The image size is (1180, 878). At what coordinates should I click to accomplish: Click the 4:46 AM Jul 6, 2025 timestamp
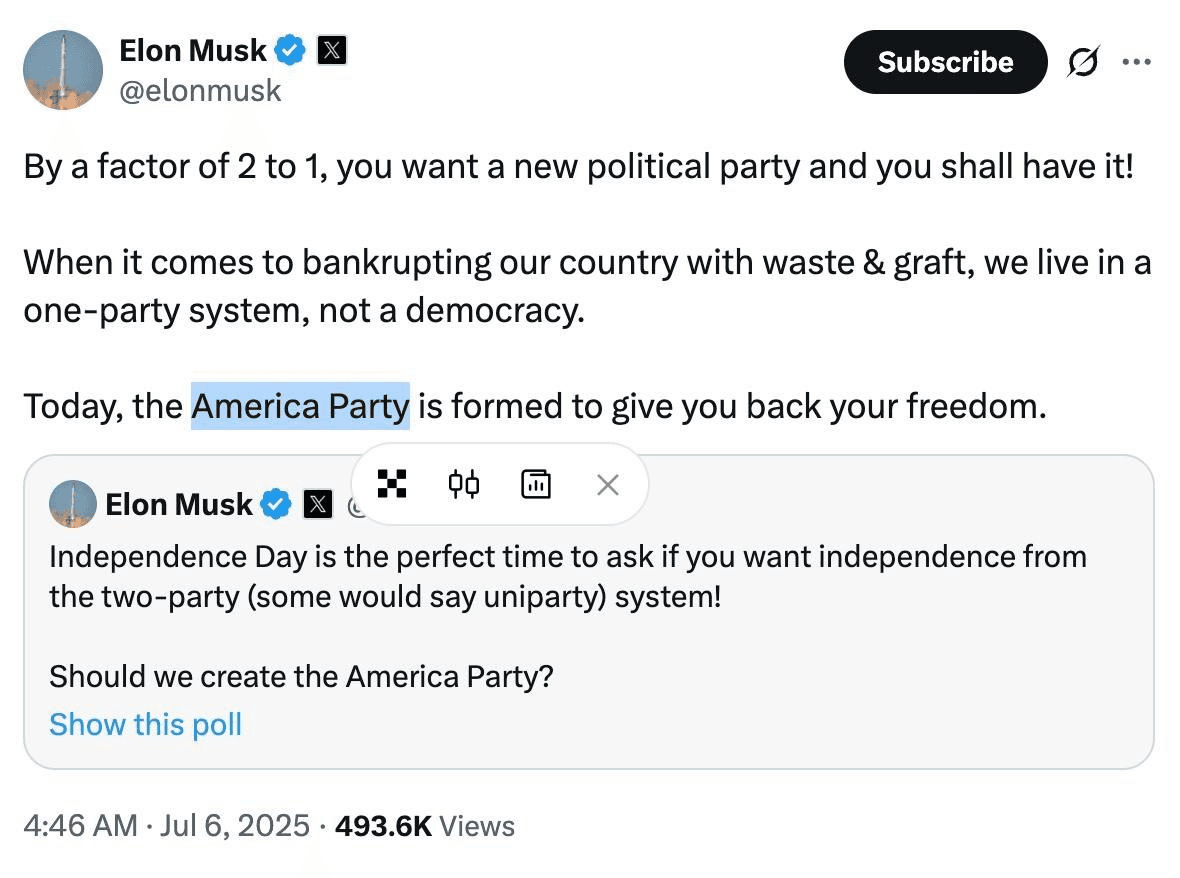point(166,826)
